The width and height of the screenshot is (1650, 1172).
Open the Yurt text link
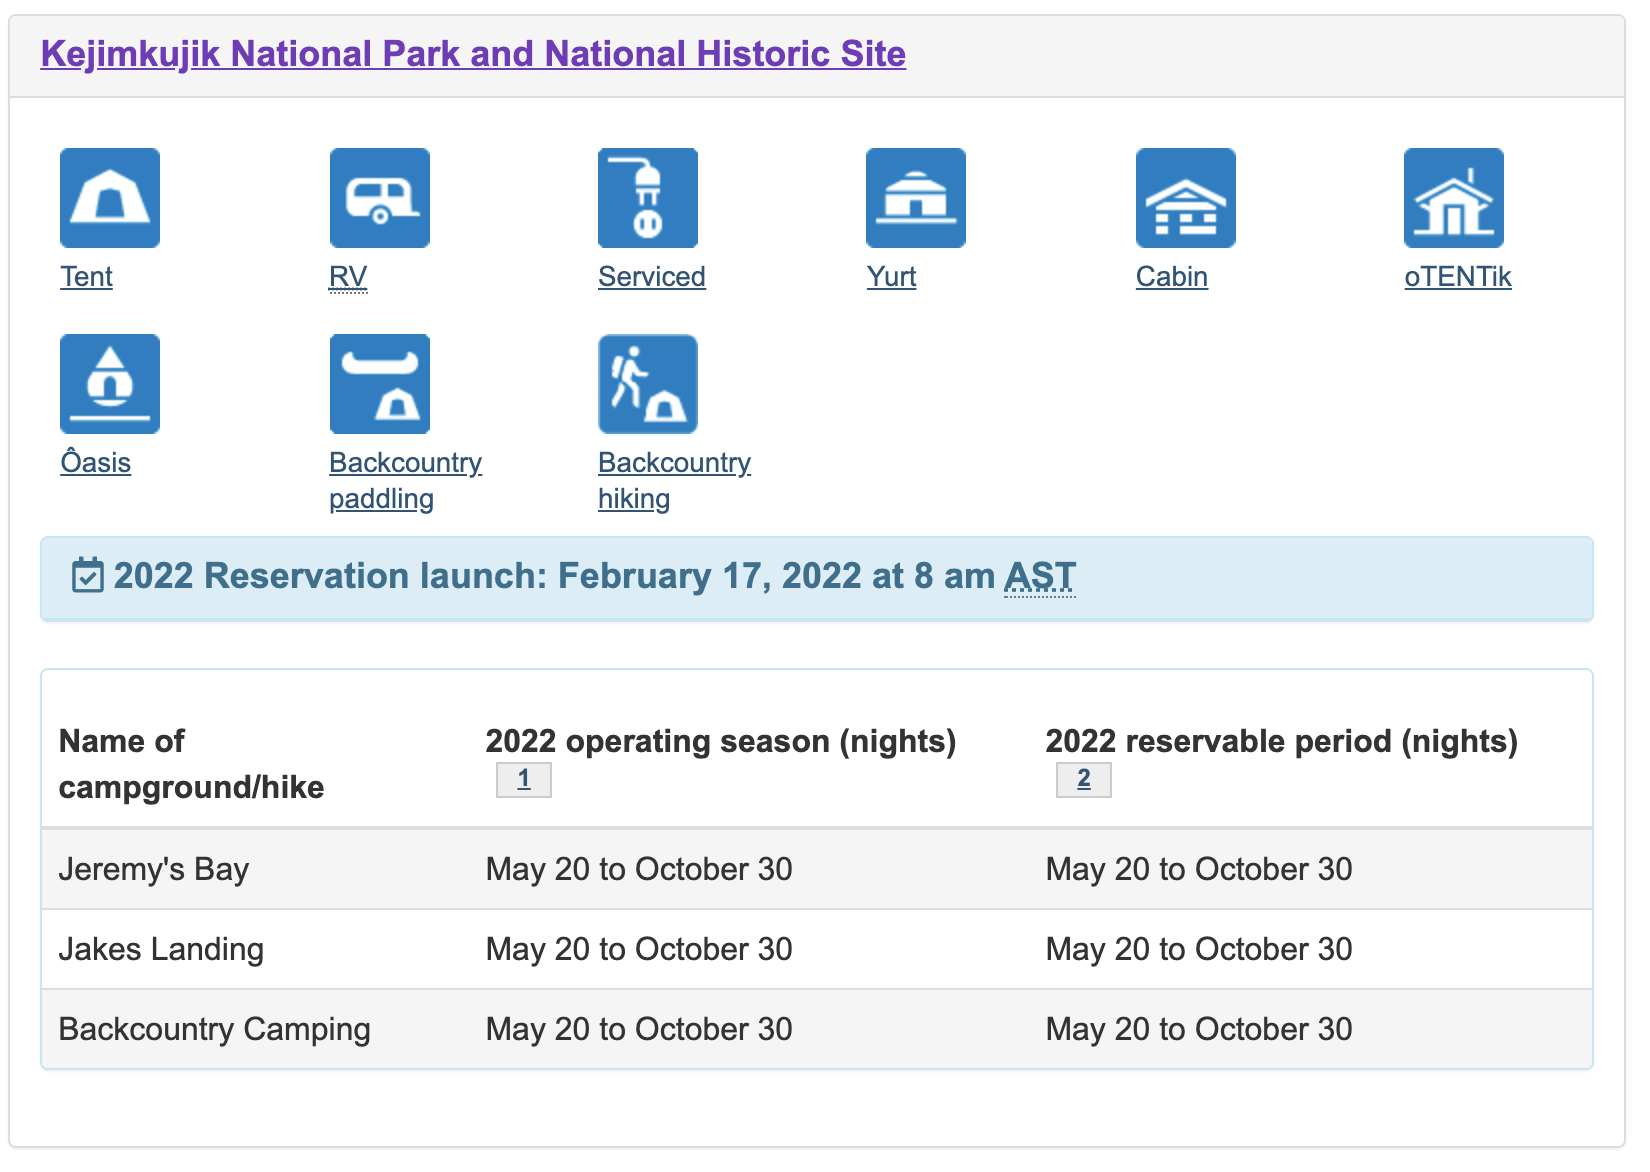pos(891,277)
